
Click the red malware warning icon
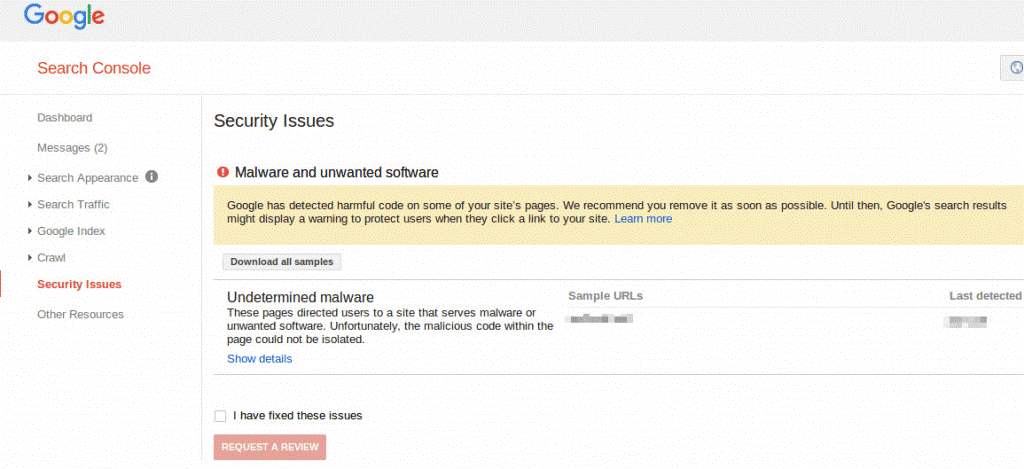pos(223,172)
